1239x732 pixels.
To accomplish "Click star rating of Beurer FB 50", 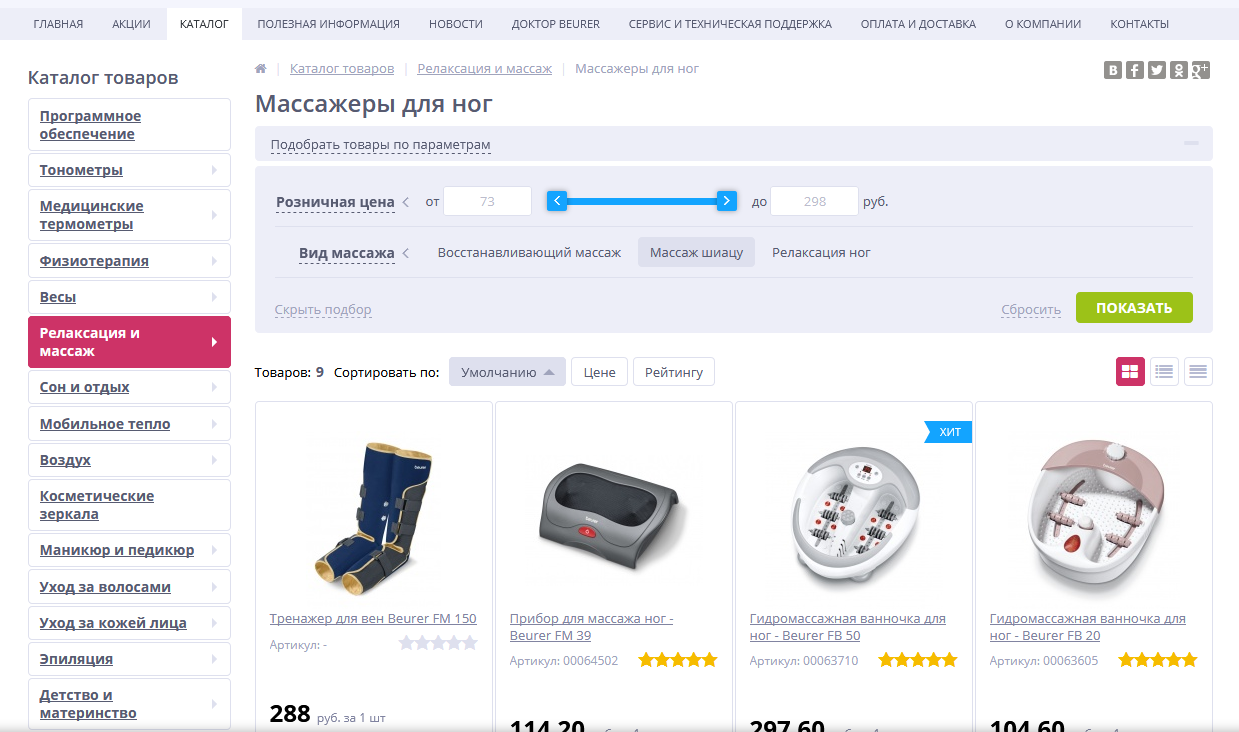I will point(918,660).
